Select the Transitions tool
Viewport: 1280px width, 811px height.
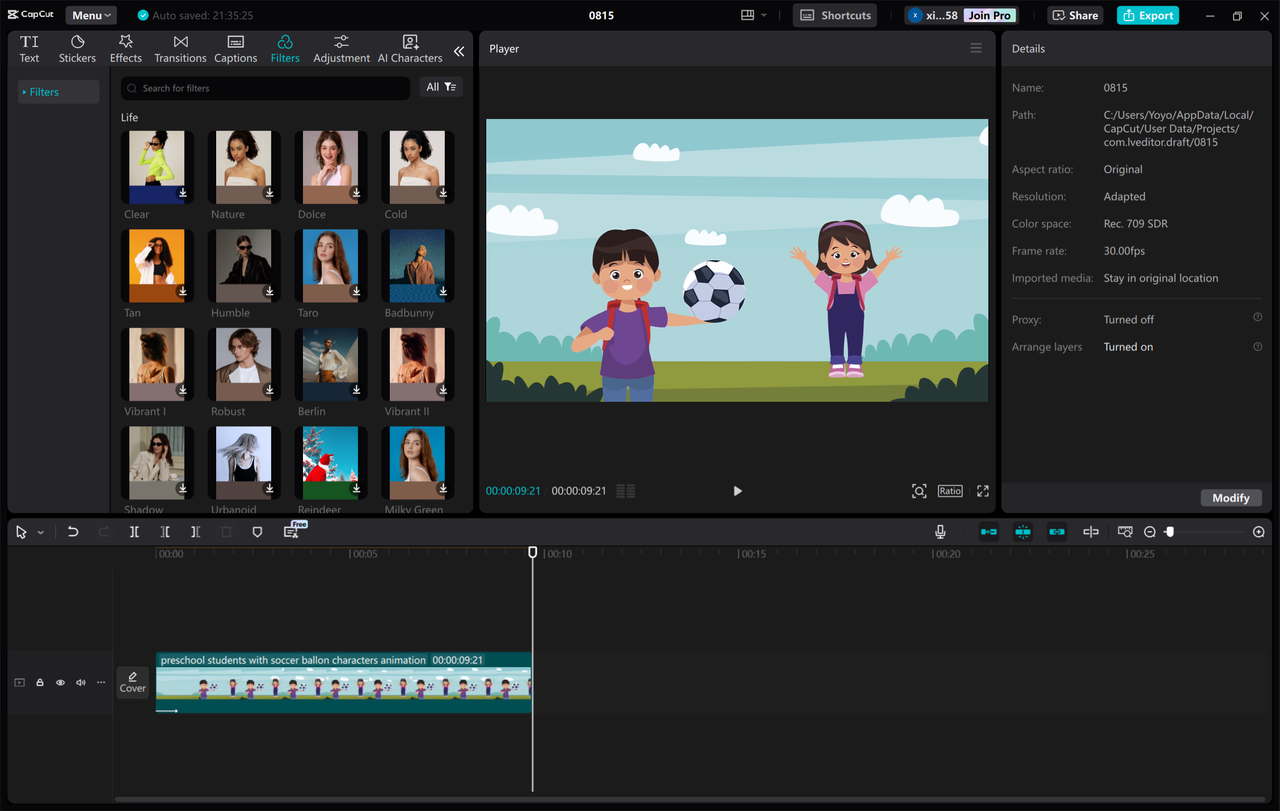click(180, 48)
